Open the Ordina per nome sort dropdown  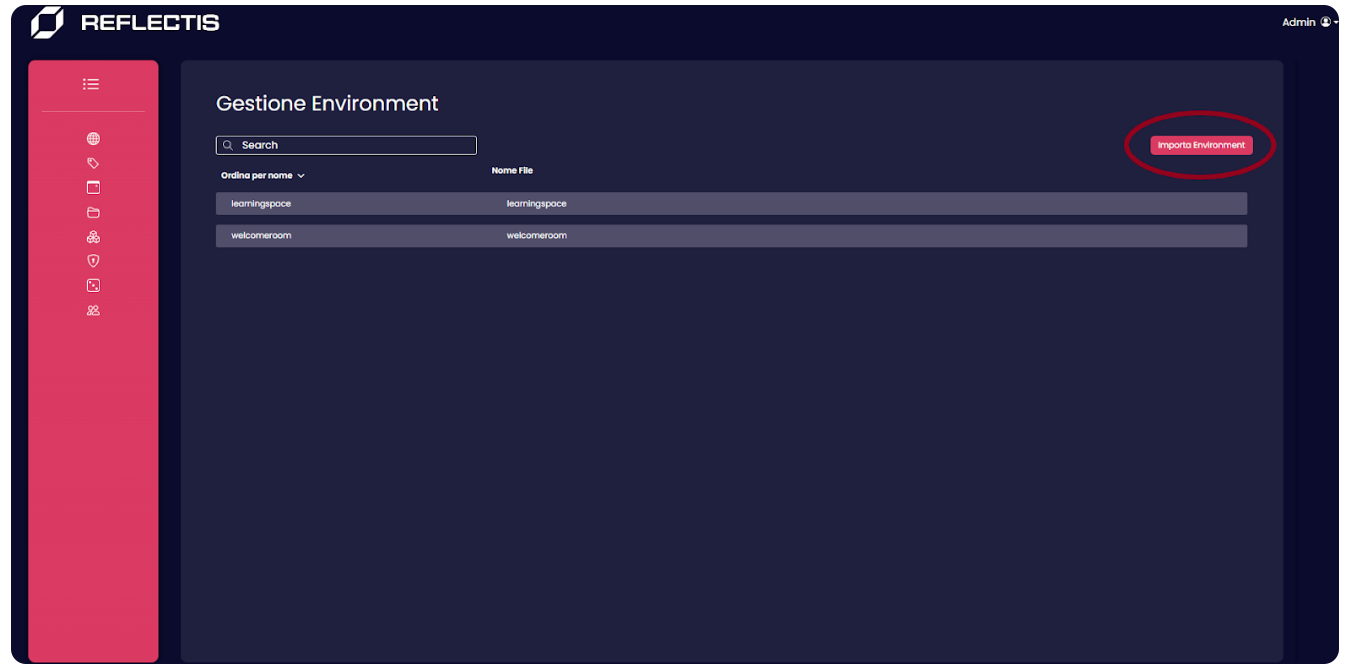[262, 176]
